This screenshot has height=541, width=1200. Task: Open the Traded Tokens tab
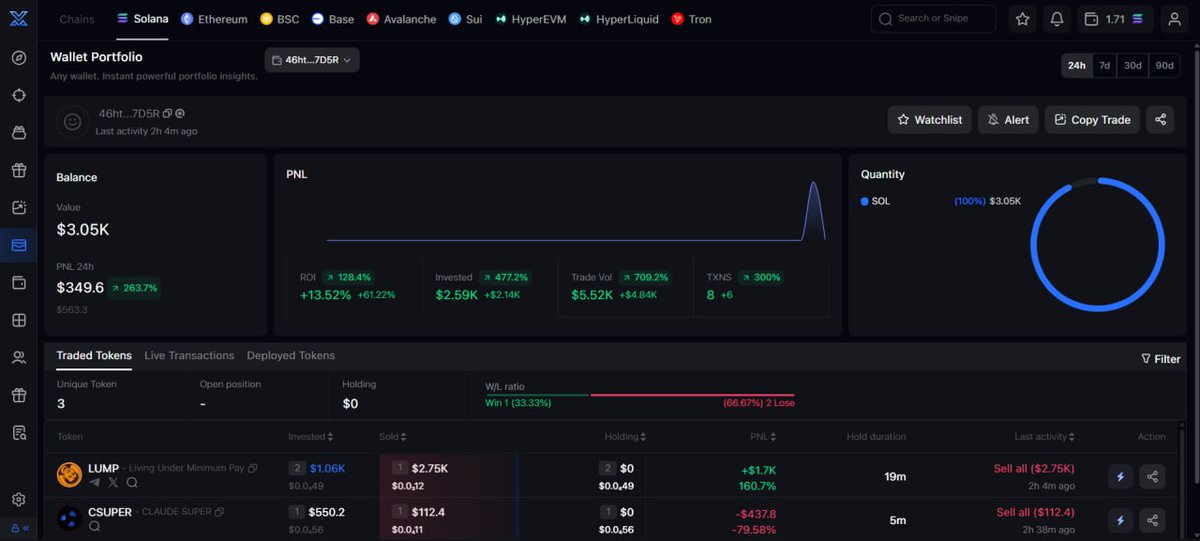(94, 356)
